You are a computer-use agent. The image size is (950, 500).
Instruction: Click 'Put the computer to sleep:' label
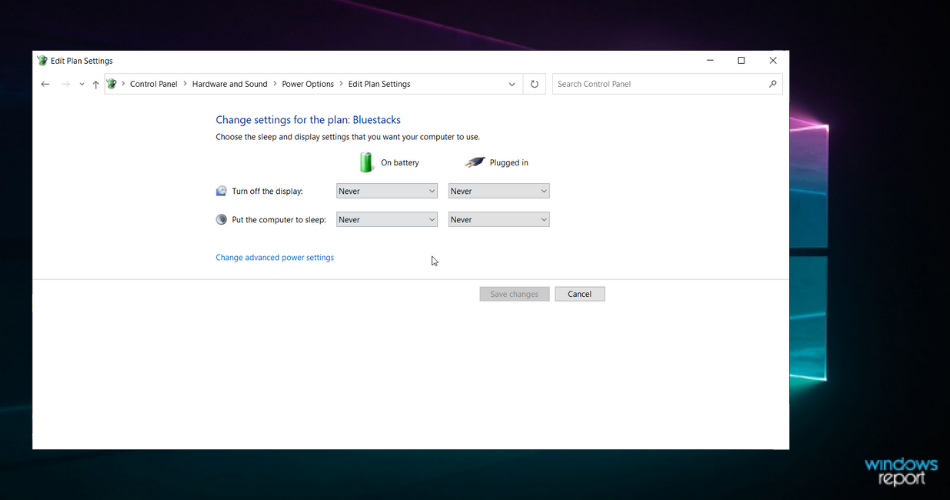[279, 219]
